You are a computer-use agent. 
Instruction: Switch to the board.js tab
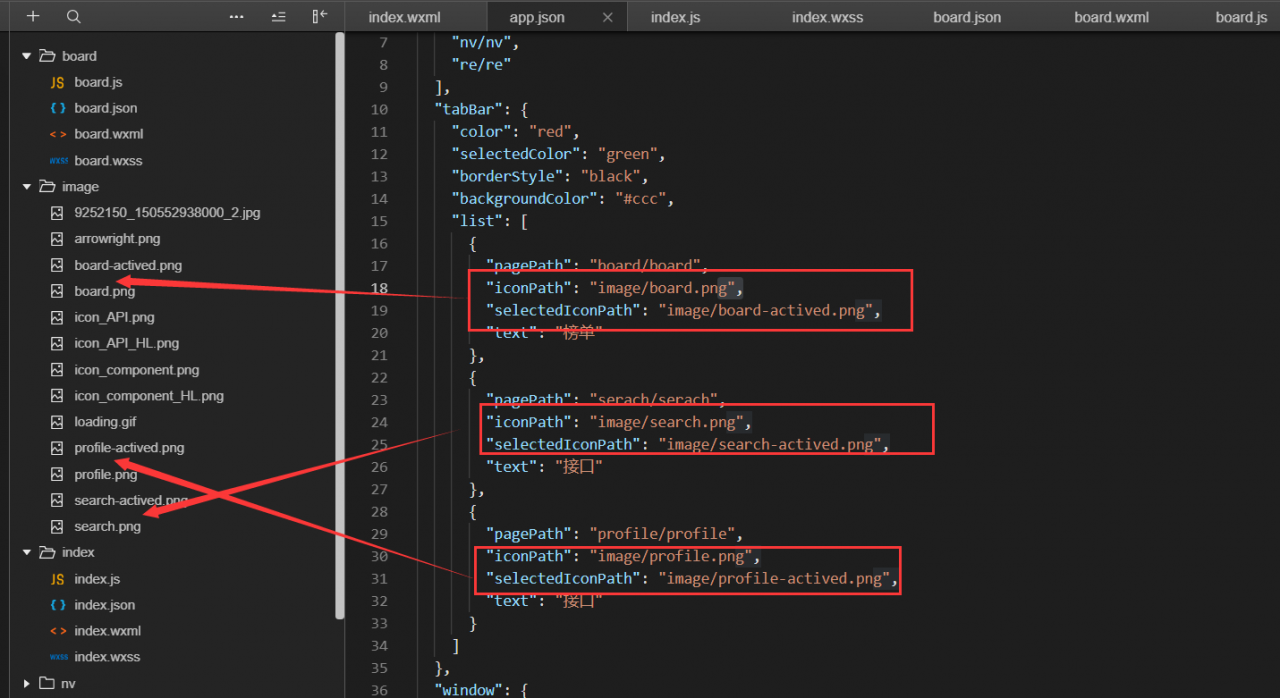(1241, 17)
